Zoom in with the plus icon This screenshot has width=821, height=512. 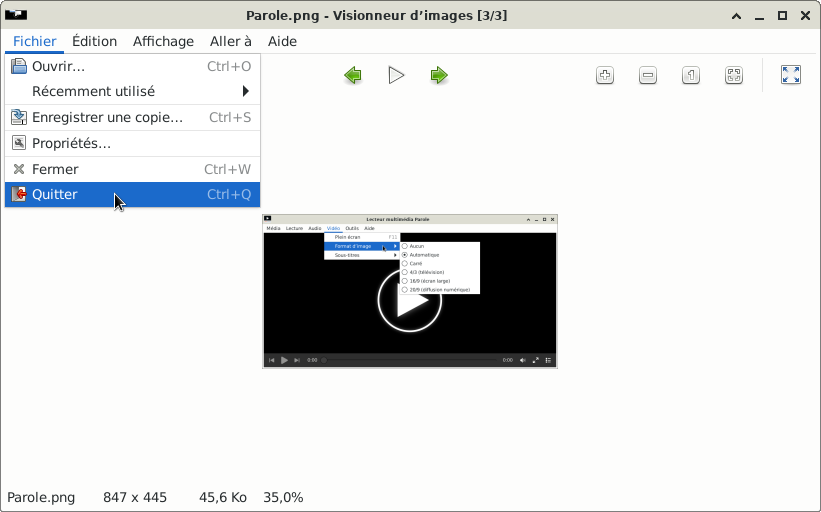(605, 75)
